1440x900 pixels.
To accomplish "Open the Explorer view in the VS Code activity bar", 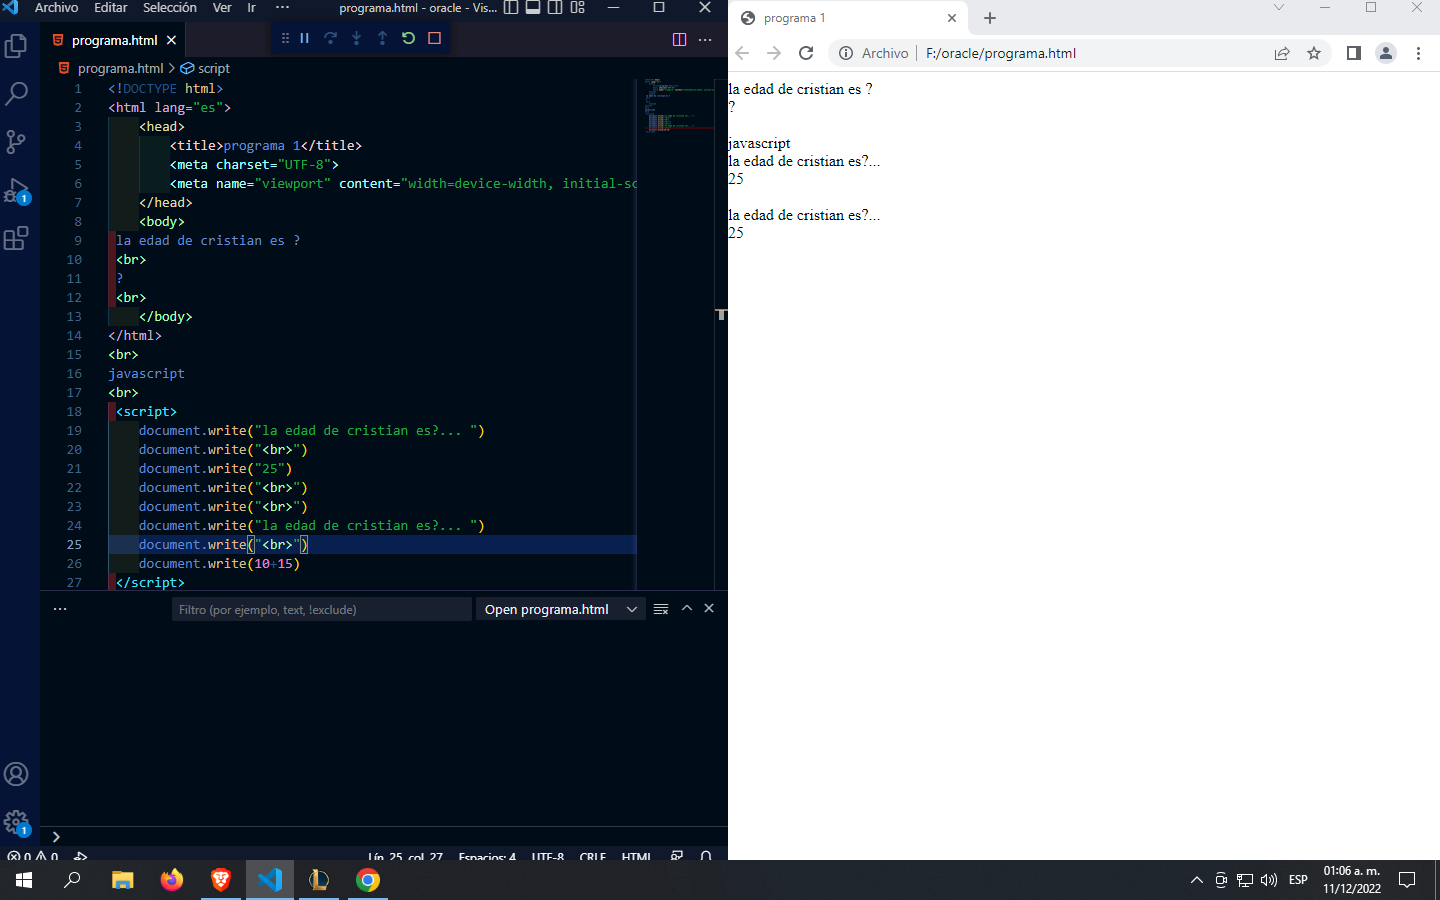I will click(x=16, y=46).
